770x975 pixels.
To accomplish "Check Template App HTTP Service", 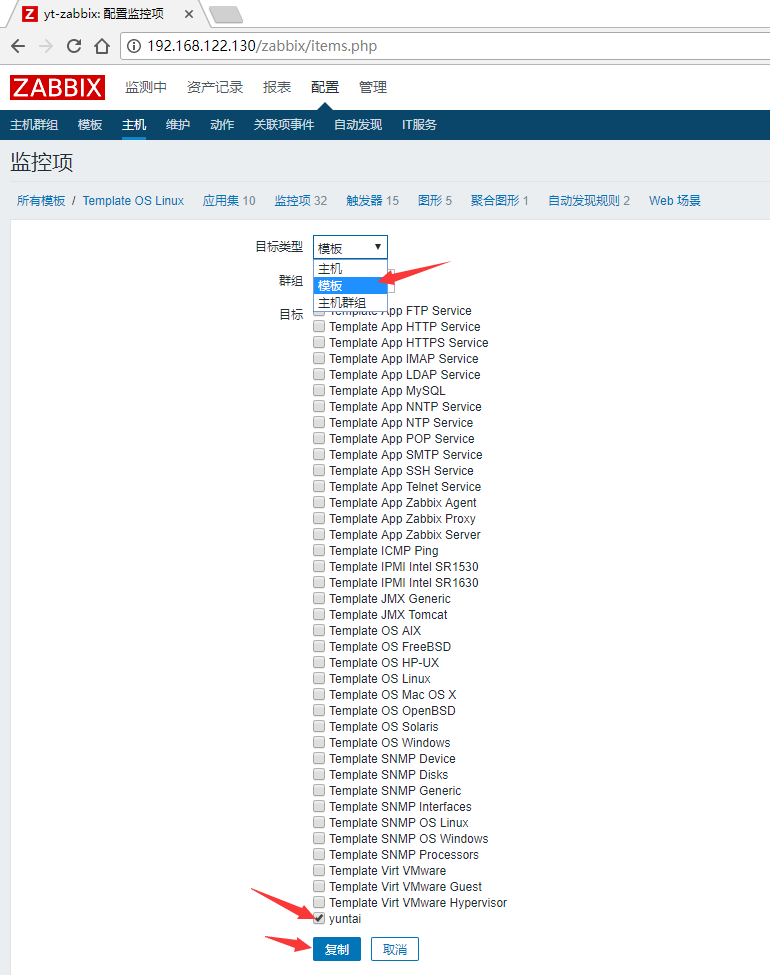I will click(319, 326).
